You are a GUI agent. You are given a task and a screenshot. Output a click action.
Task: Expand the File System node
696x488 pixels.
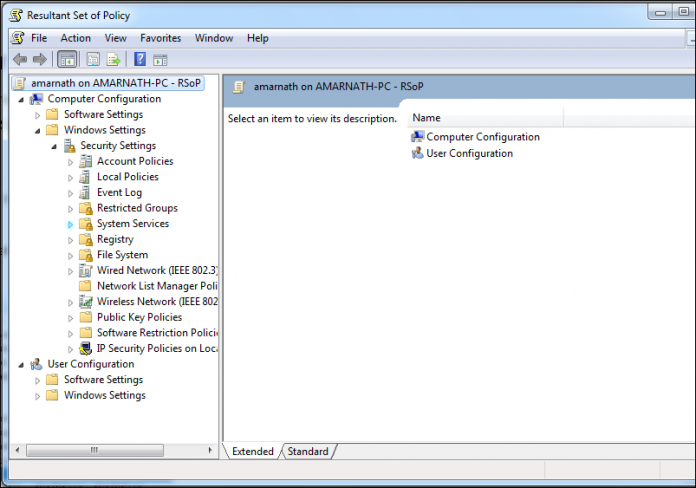tap(70, 256)
